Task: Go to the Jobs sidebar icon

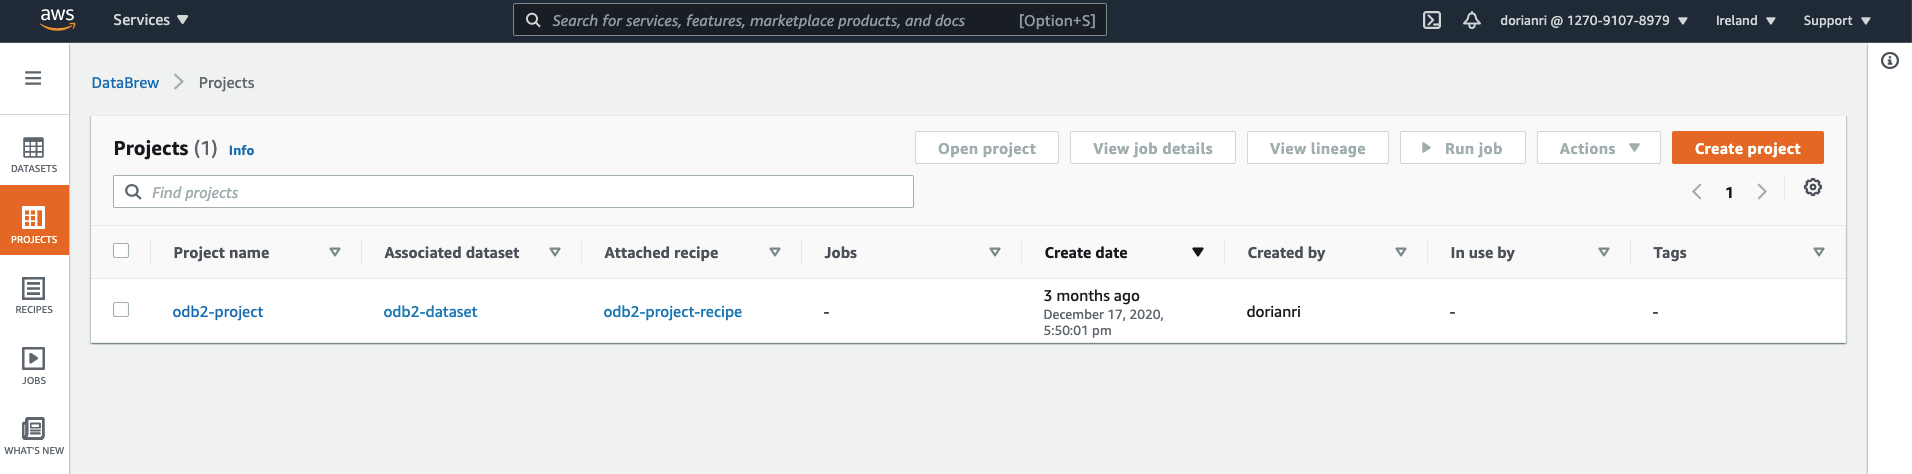Action: click(x=34, y=365)
